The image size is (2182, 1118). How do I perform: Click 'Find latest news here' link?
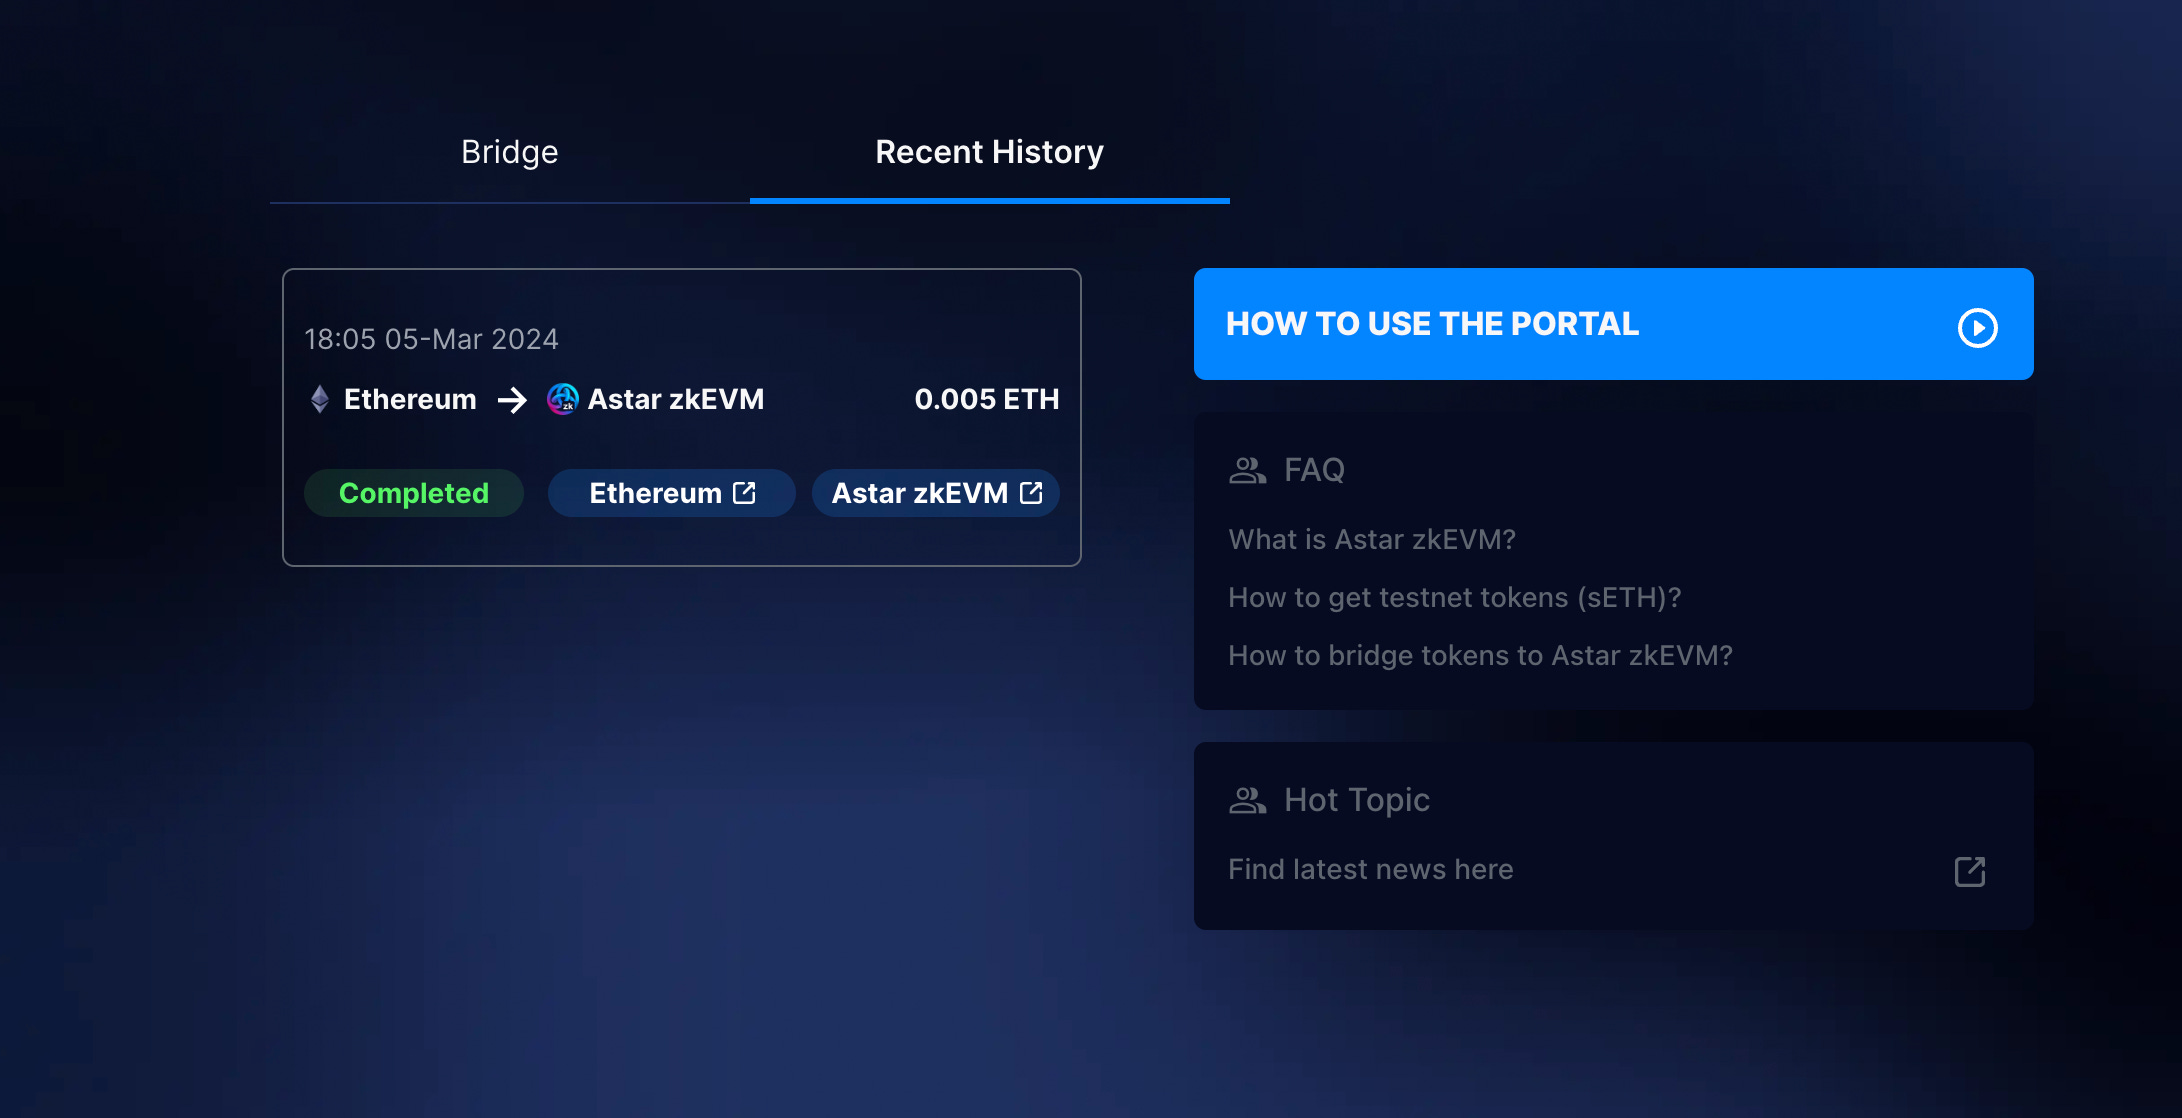pyautogui.click(x=1371, y=870)
